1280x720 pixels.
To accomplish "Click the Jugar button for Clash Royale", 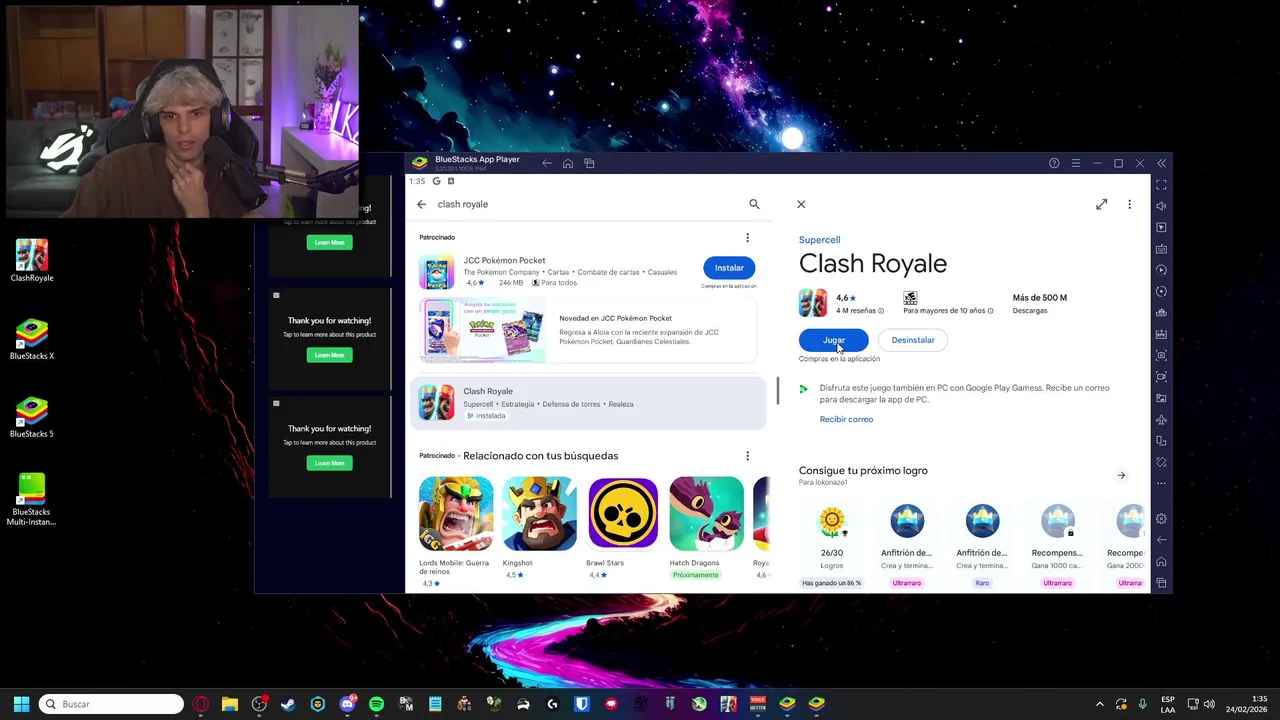I will coord(833,340).
